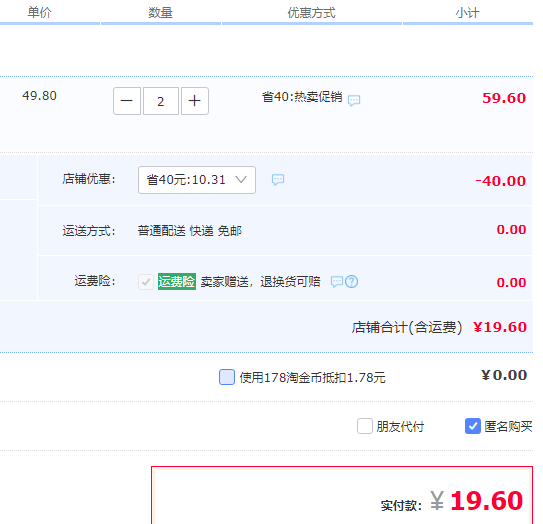This screenshot has width=543, height=524.
Task: Check the 朋友代付 checkbox
Action: tap(365, 426)
